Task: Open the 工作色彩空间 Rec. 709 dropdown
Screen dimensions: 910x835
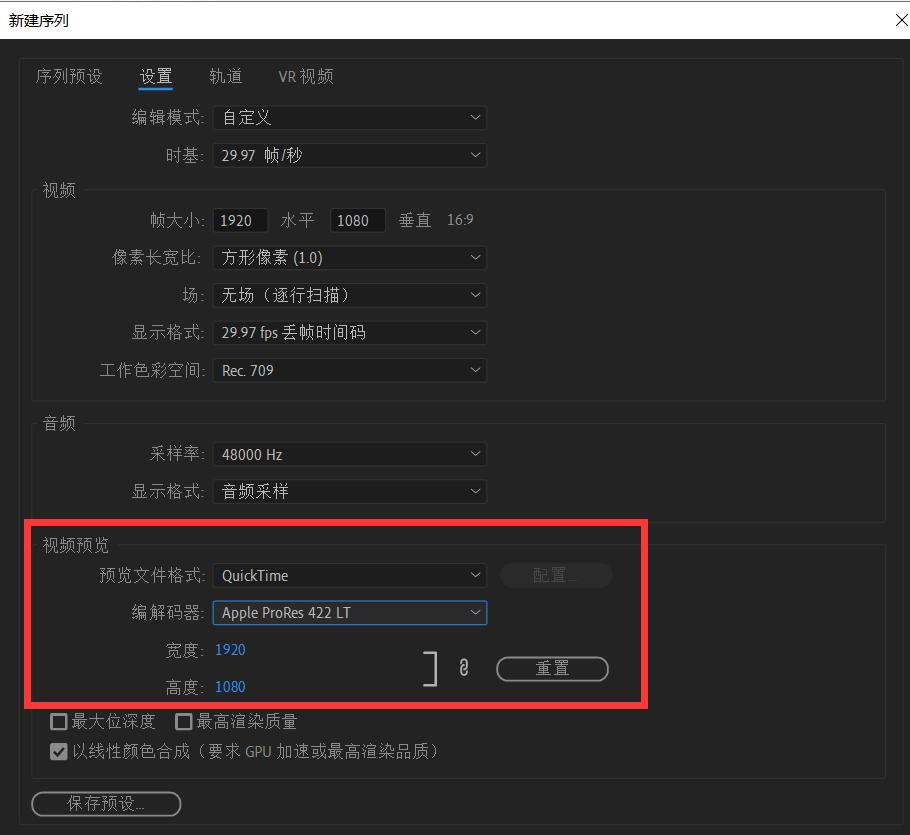Action: [x=350, y=370]
